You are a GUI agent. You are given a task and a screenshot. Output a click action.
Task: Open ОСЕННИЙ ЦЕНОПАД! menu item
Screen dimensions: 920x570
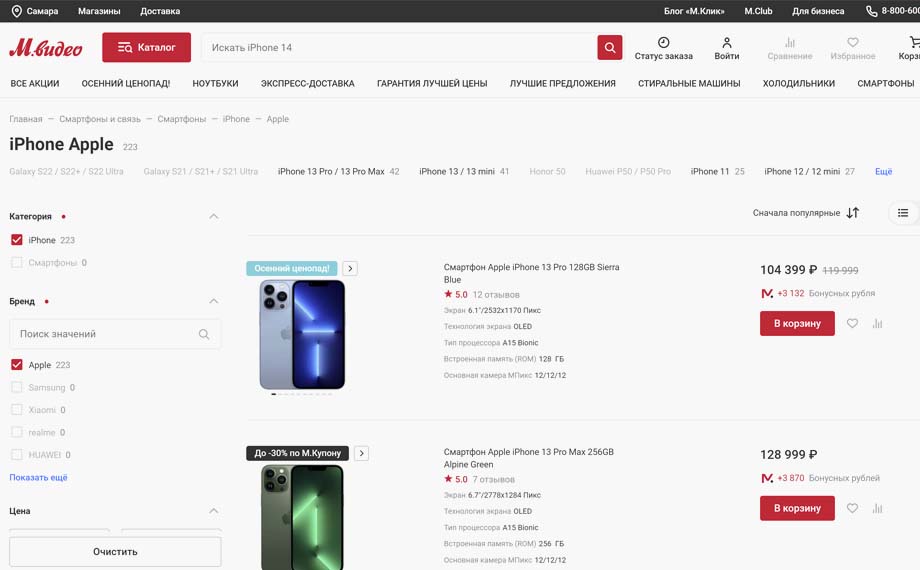coord(126,83)
